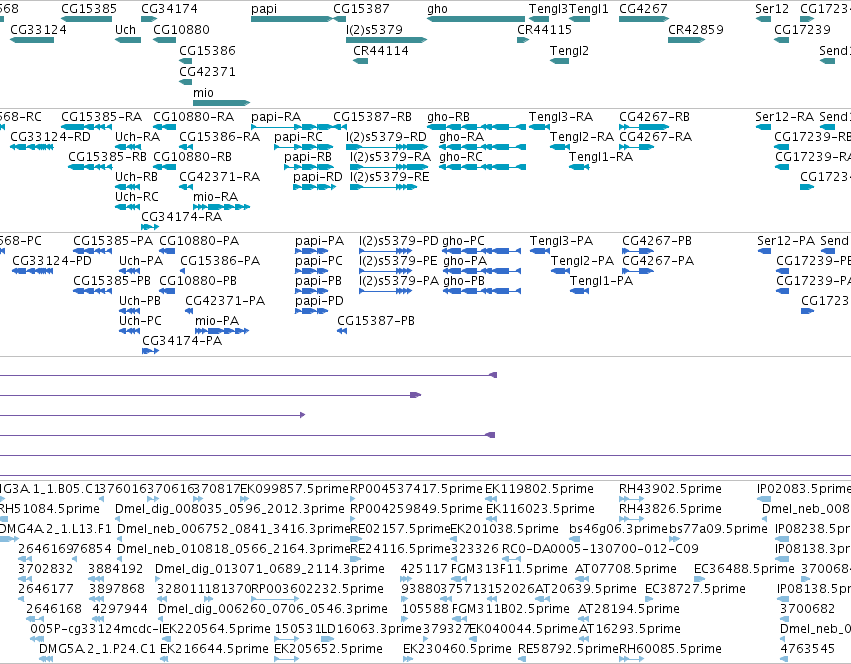Click the CG4267-RB transcript label
Screen dimensions: 851x664
655,117
